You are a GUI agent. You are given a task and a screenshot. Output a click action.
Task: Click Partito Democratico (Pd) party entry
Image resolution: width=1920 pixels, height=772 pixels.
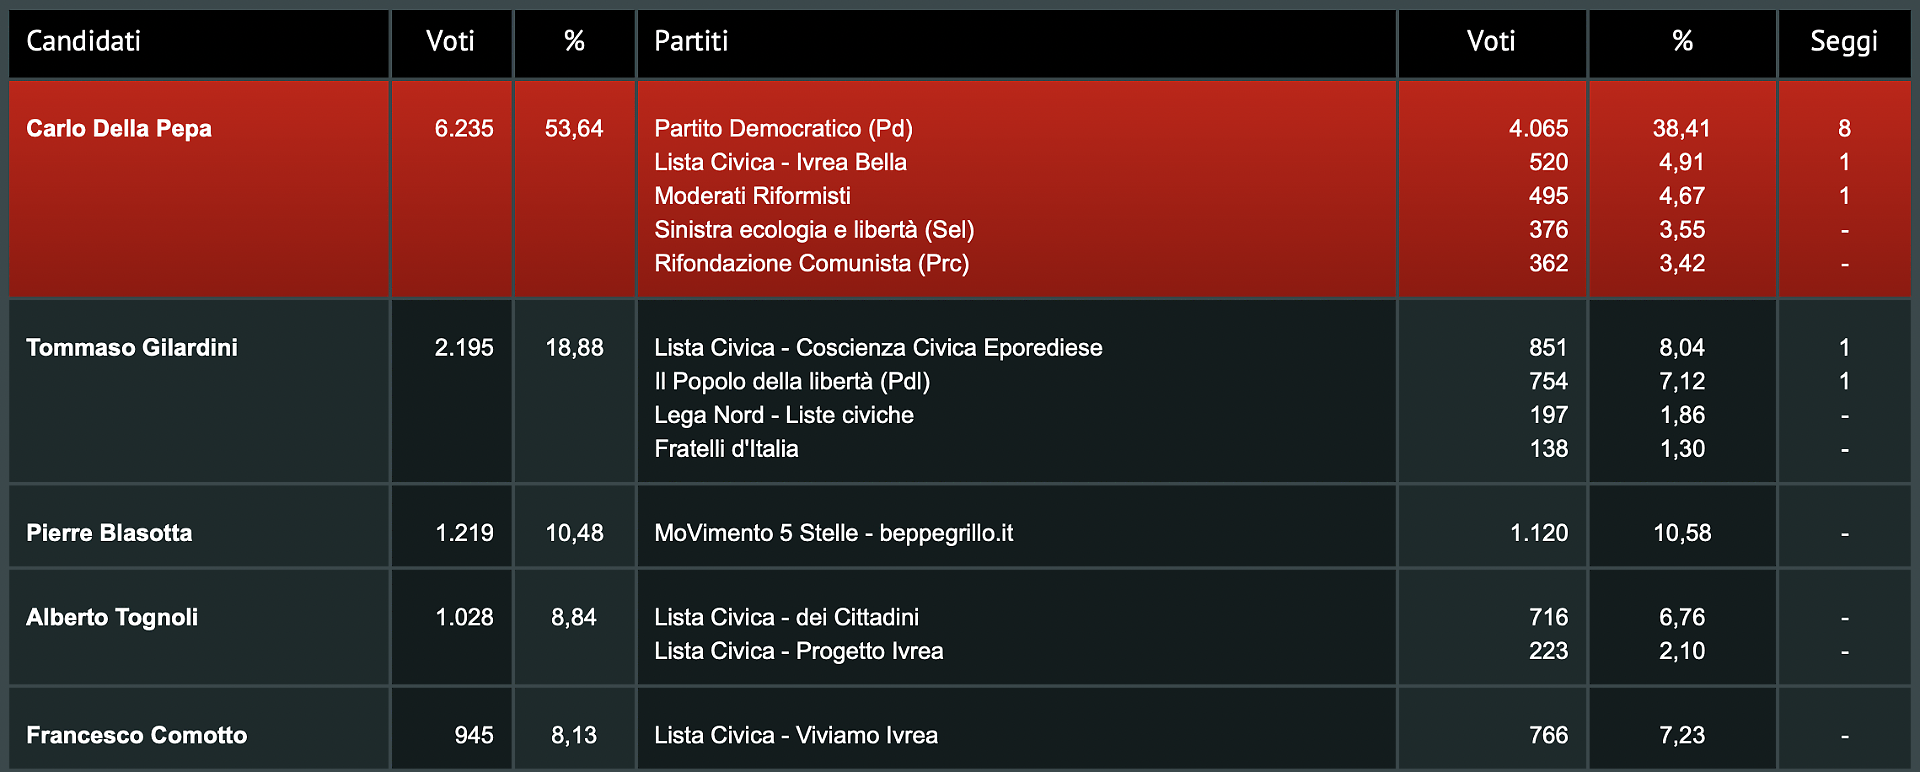783,129
